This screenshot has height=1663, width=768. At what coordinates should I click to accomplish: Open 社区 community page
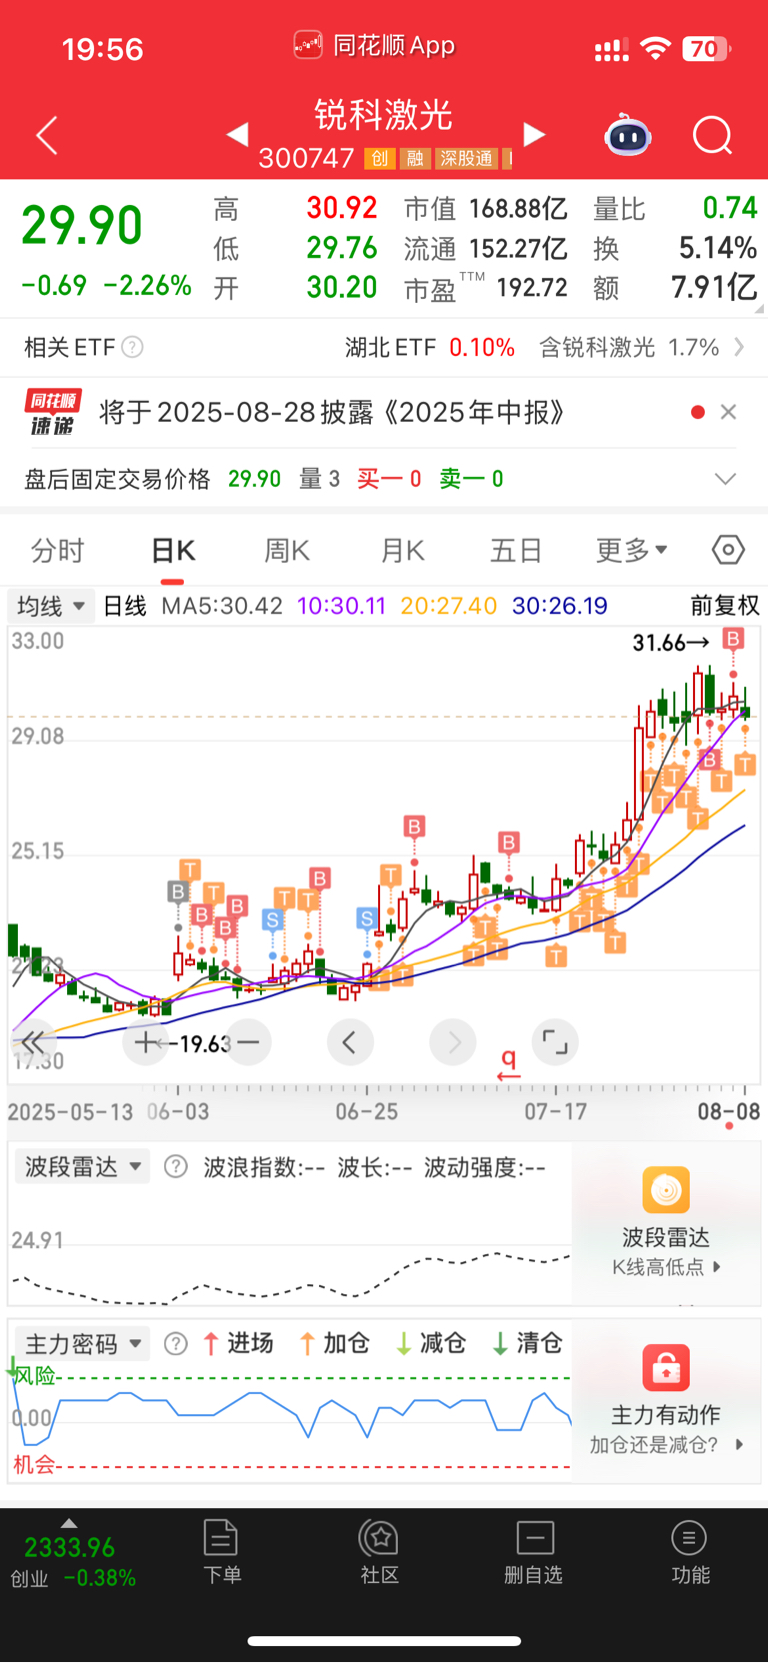[379, 1551]
